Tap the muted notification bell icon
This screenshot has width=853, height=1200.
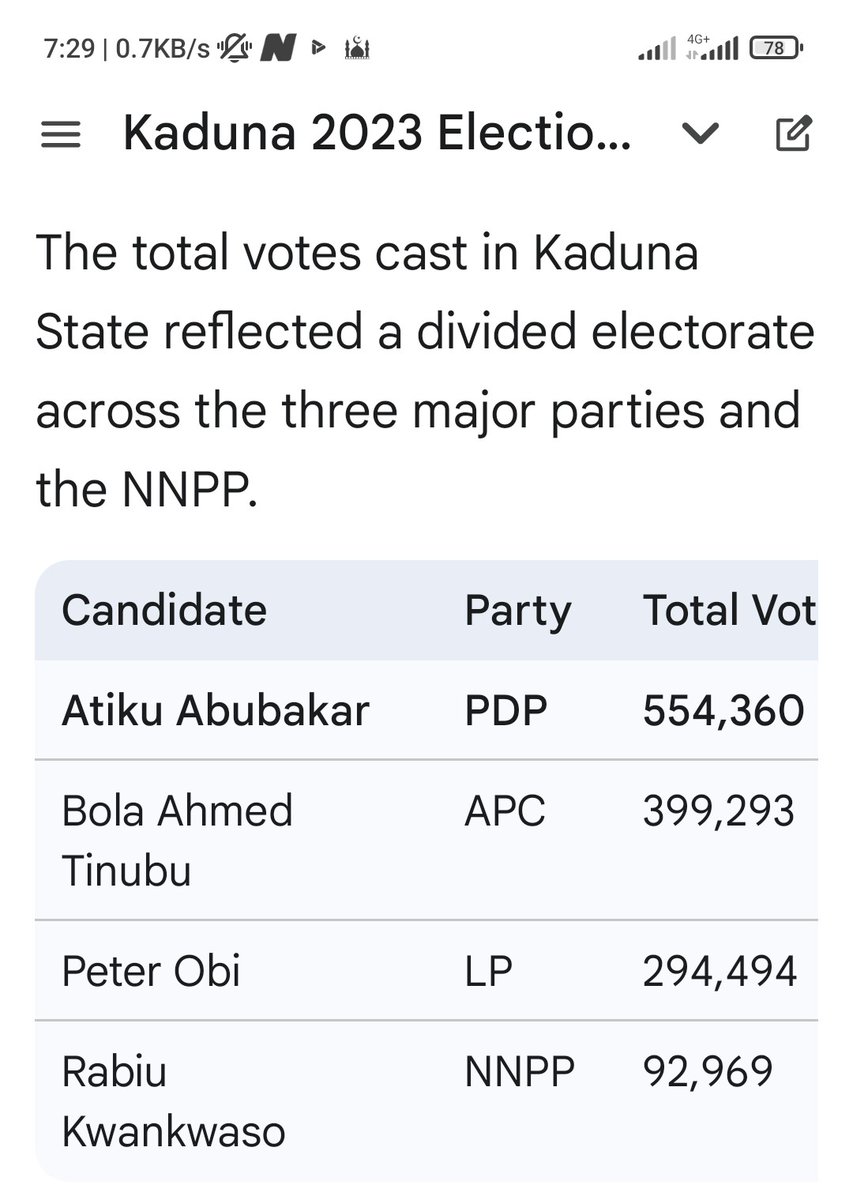(x=234, y=47)
